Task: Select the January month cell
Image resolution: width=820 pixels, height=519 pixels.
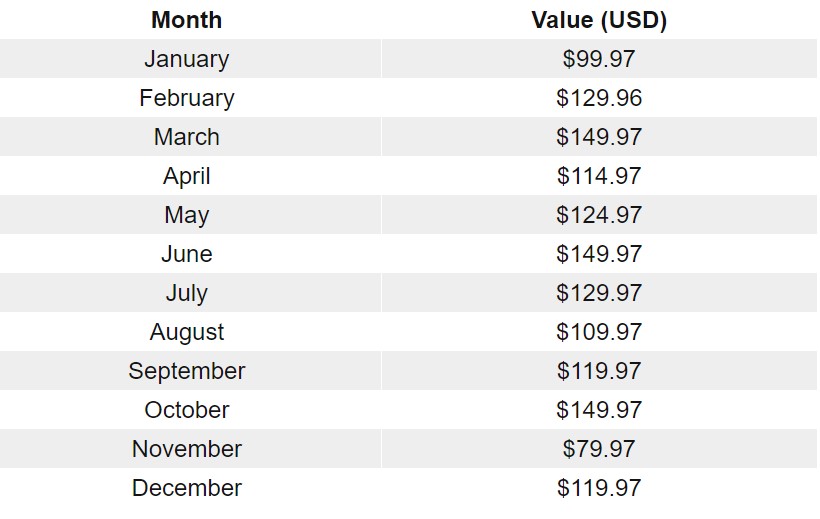Action: tap(187, 59)
